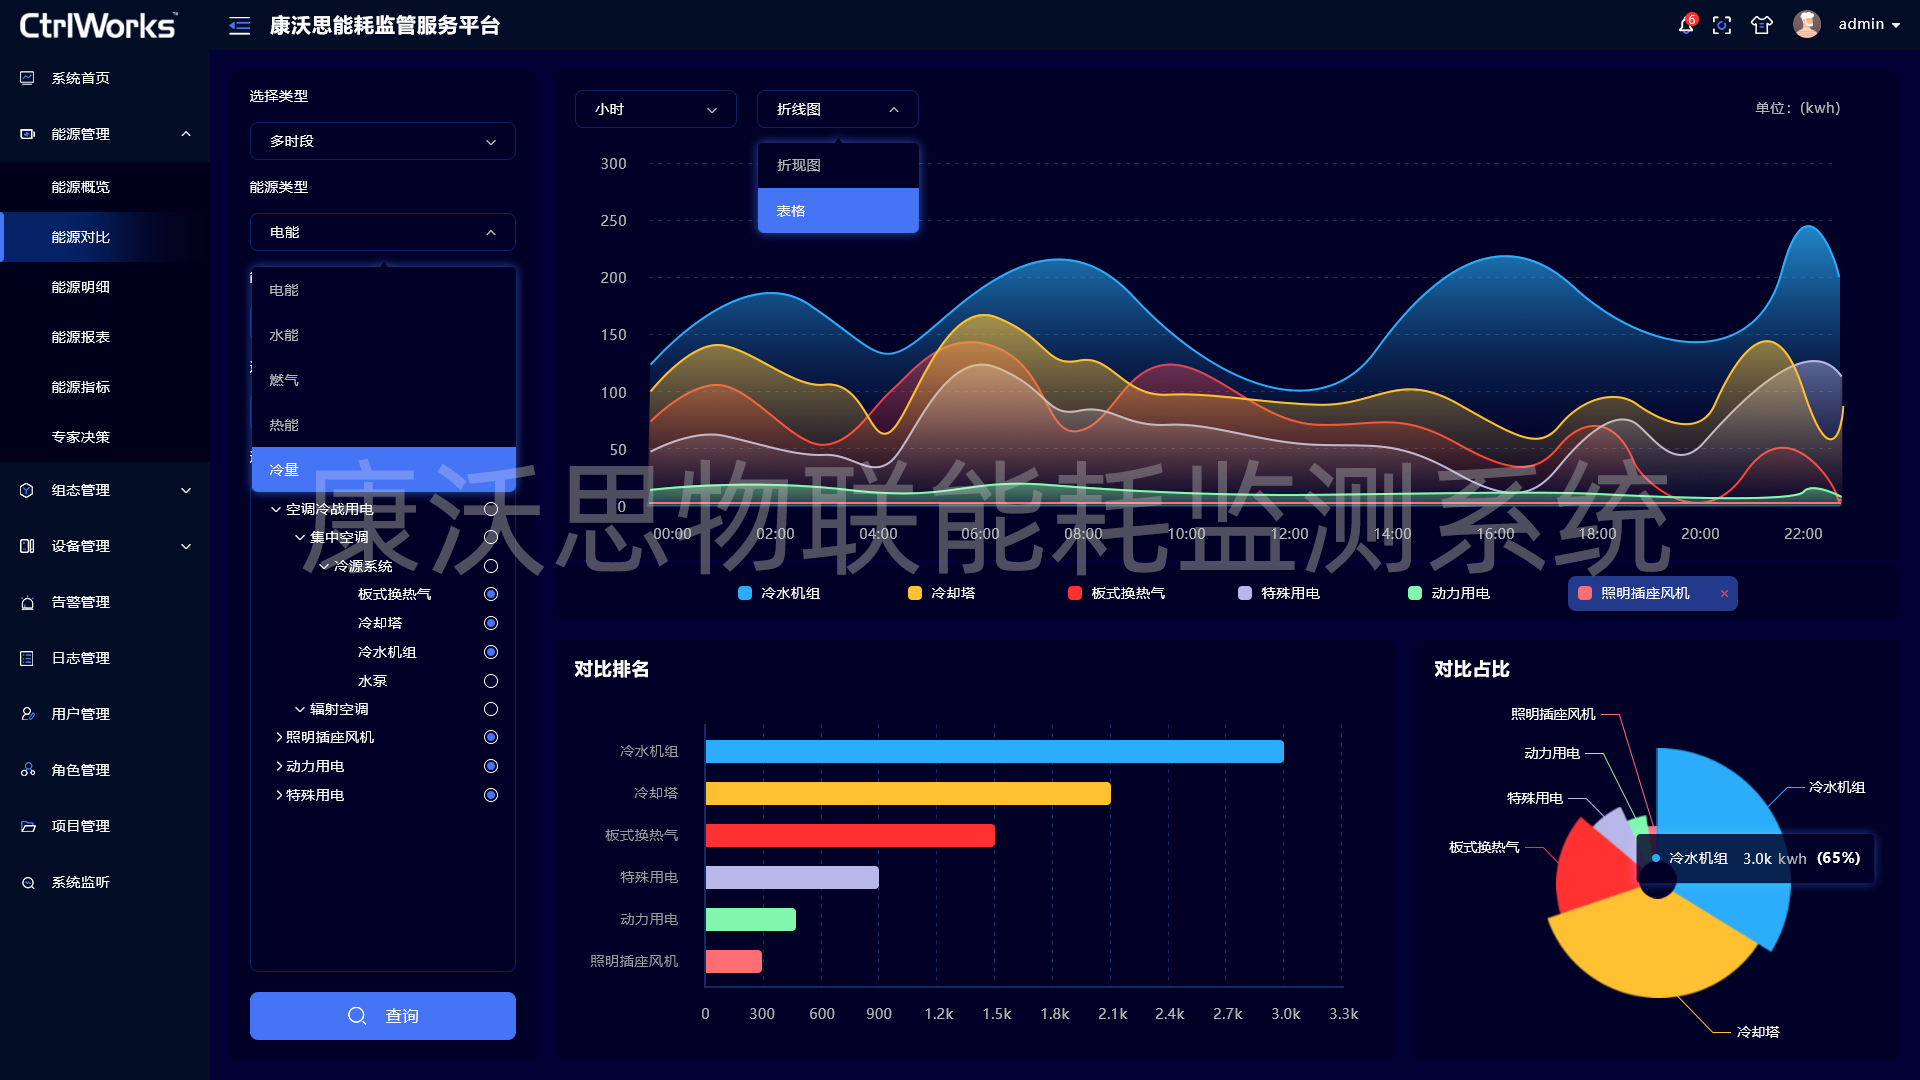
Task: Toggle the 动力用电 radio button
Action: [x=491, y=766]
